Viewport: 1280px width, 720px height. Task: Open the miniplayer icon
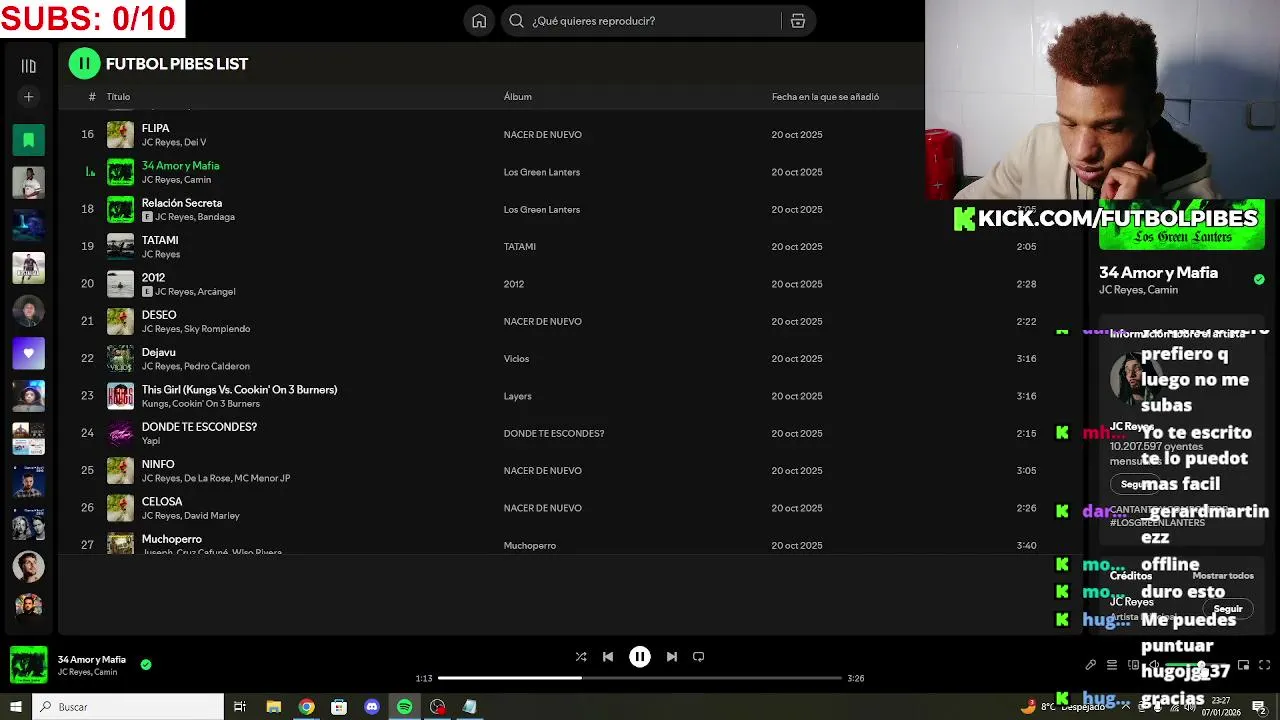coord(1244,665)
